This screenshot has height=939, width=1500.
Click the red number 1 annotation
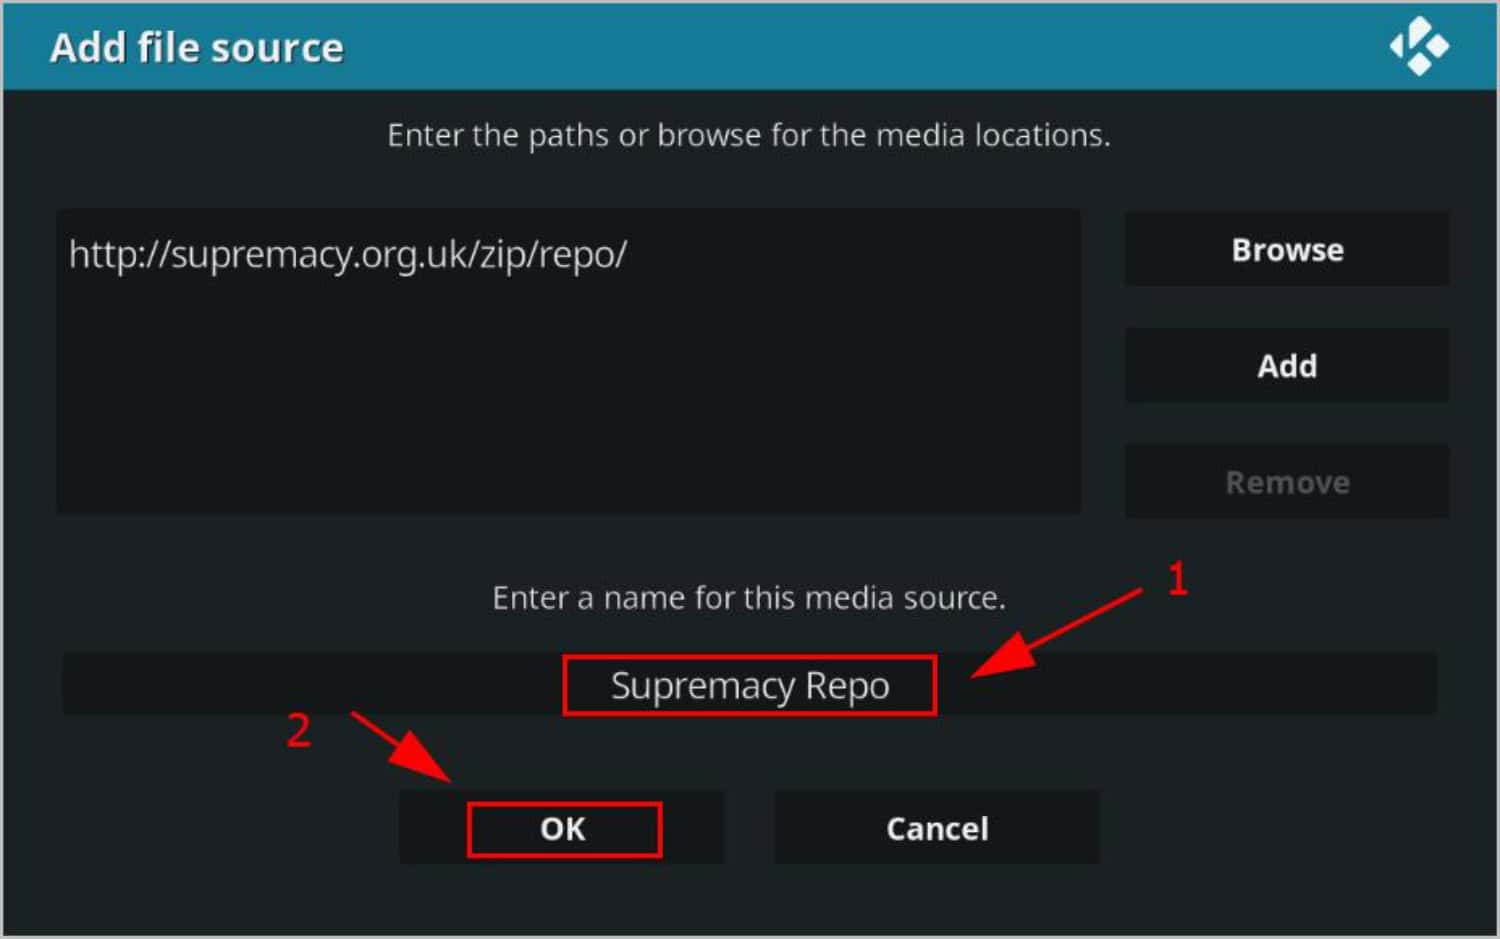[1178, 579]
